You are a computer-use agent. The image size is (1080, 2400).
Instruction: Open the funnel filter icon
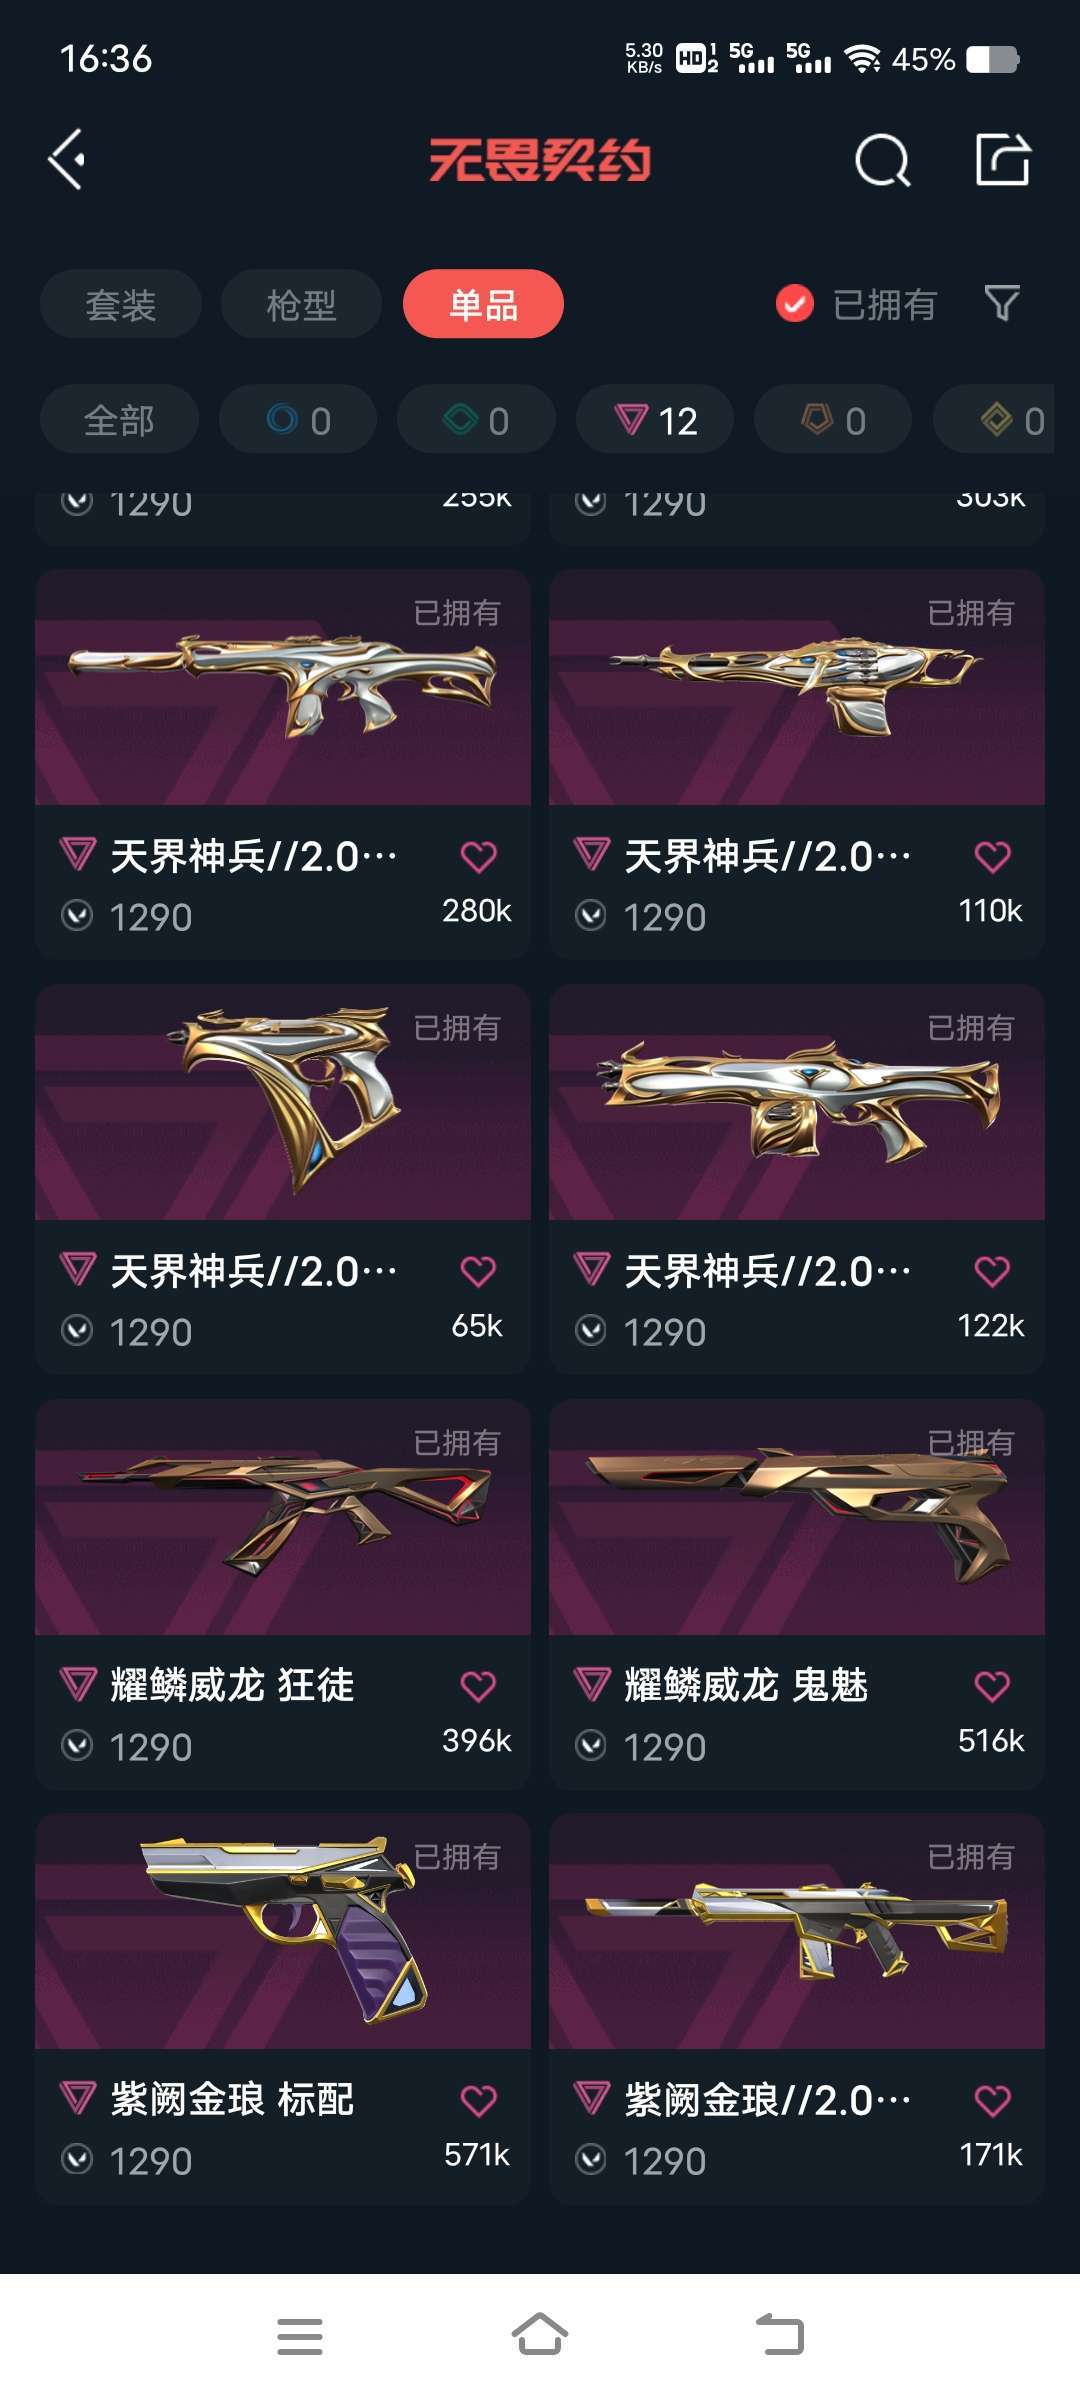pos(1002,303)
